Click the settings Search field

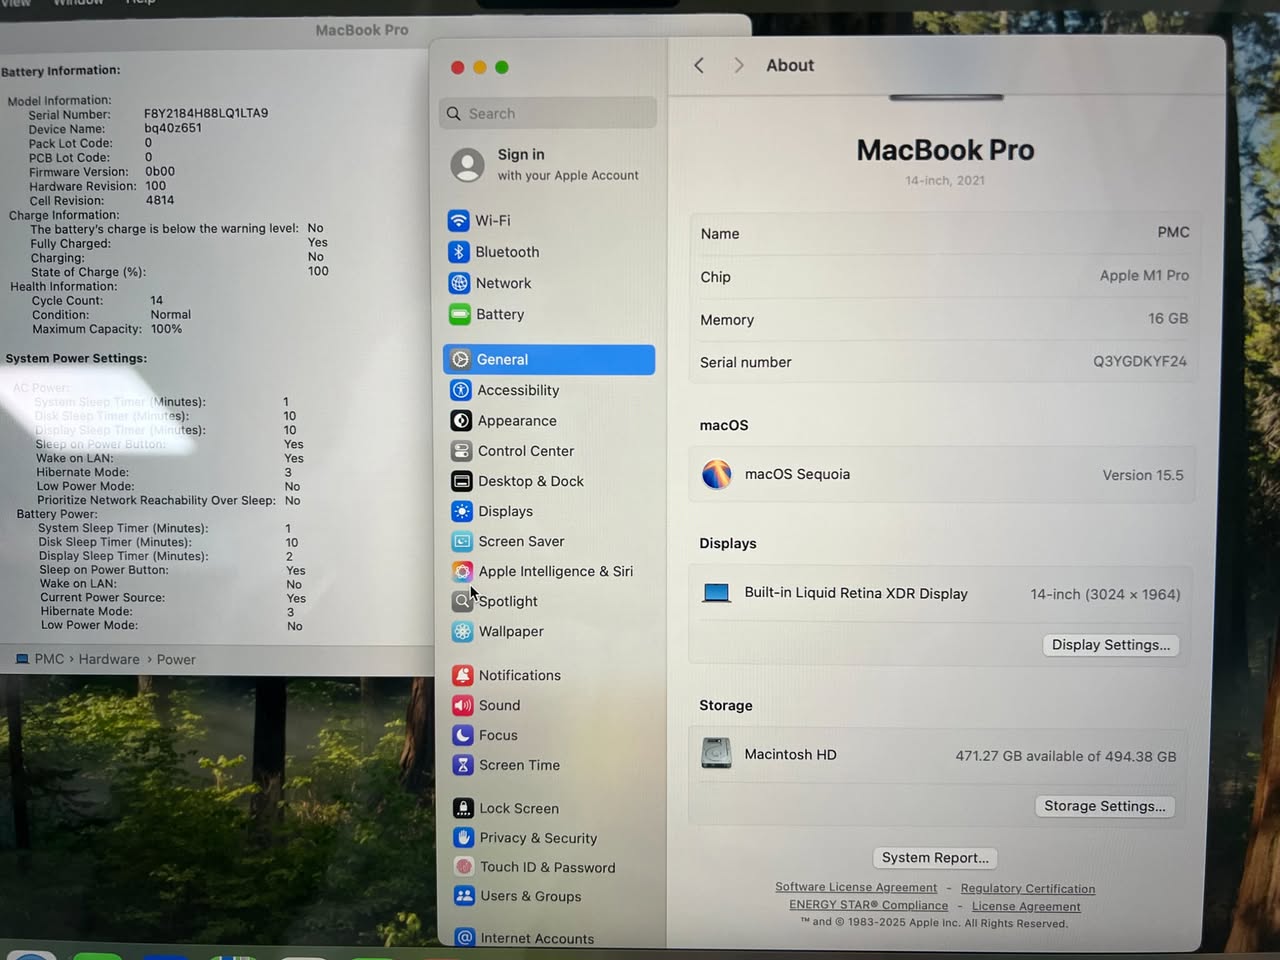tap(548, 113)
